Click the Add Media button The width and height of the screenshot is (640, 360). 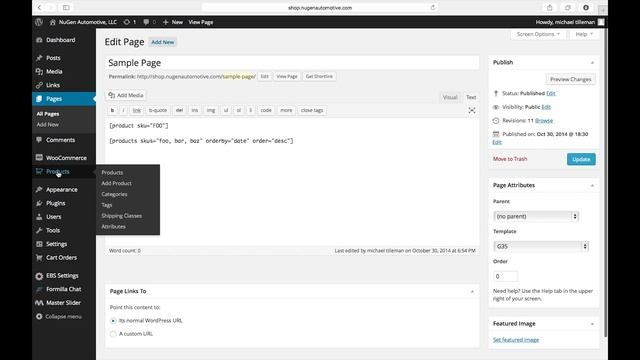pos(126,95)
